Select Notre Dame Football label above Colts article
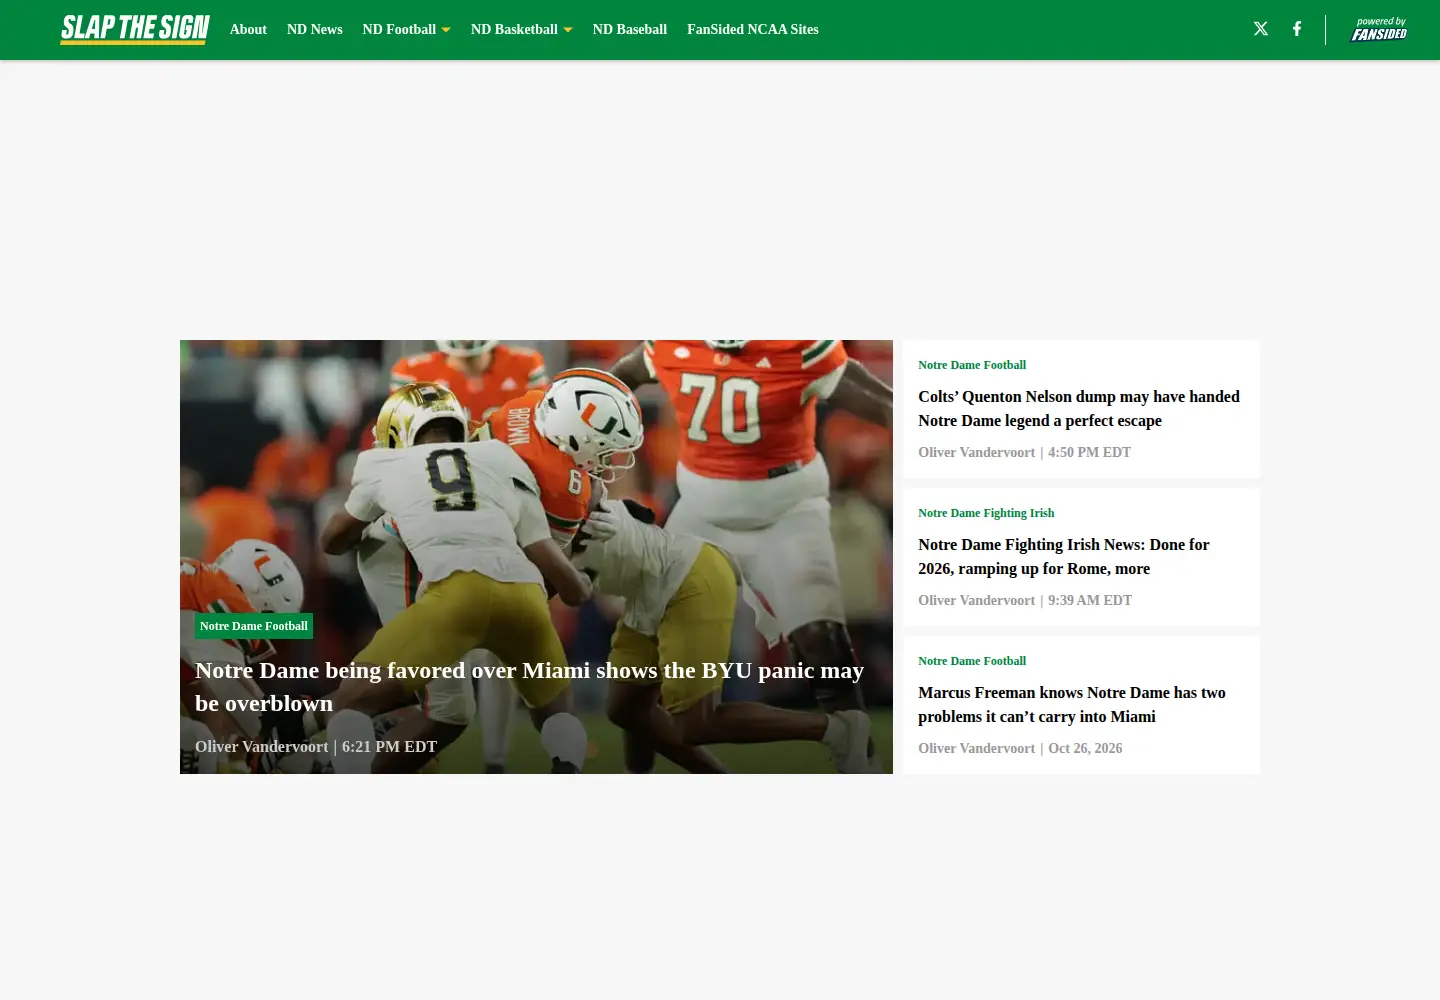 click(x=972, y=365)
